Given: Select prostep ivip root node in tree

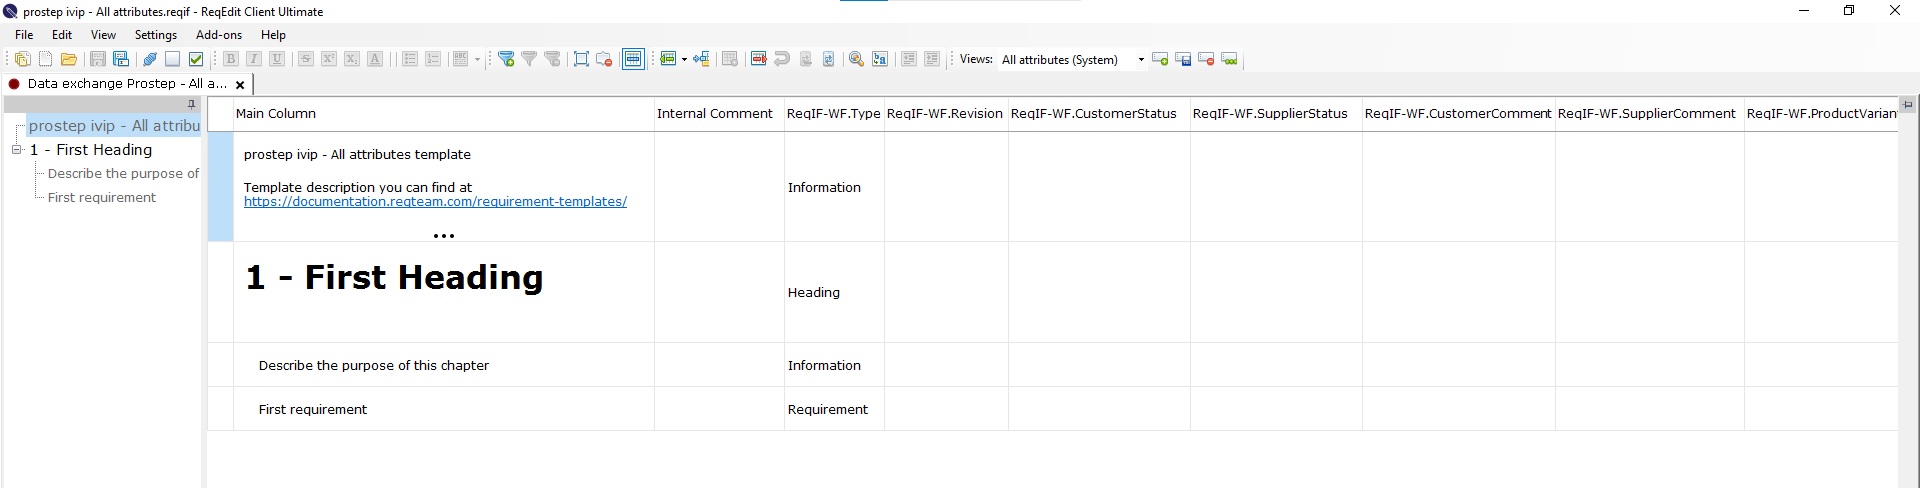Looking at the screenshot, I should click(x=114, y=126).
